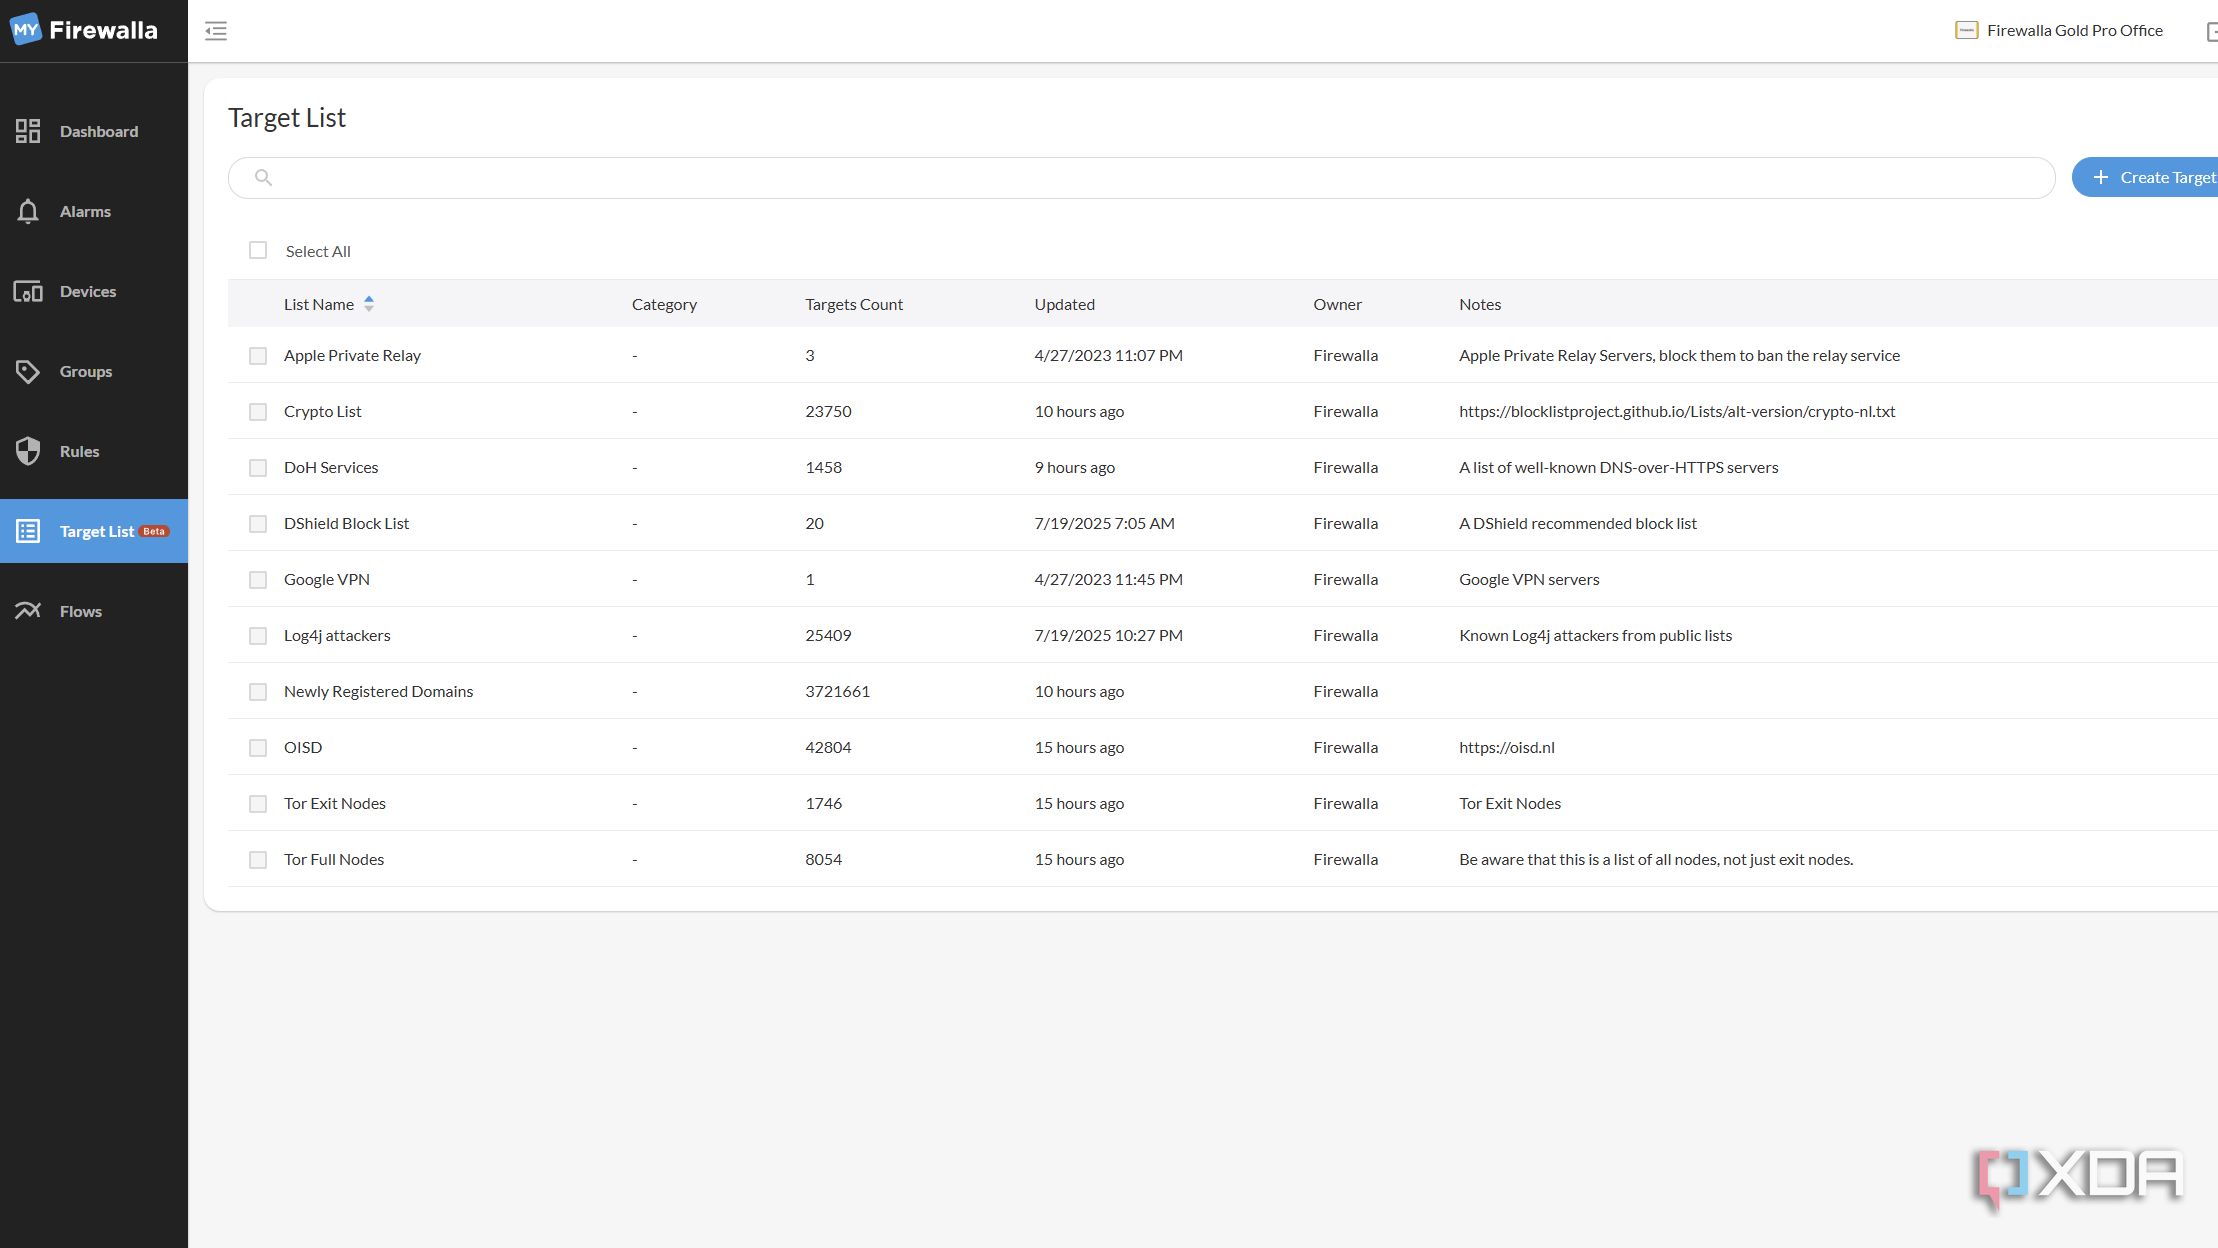Viewport: 2218px width, 1248px height.
Task: Click the Flows chart icon
Action: tap(28, 611)
